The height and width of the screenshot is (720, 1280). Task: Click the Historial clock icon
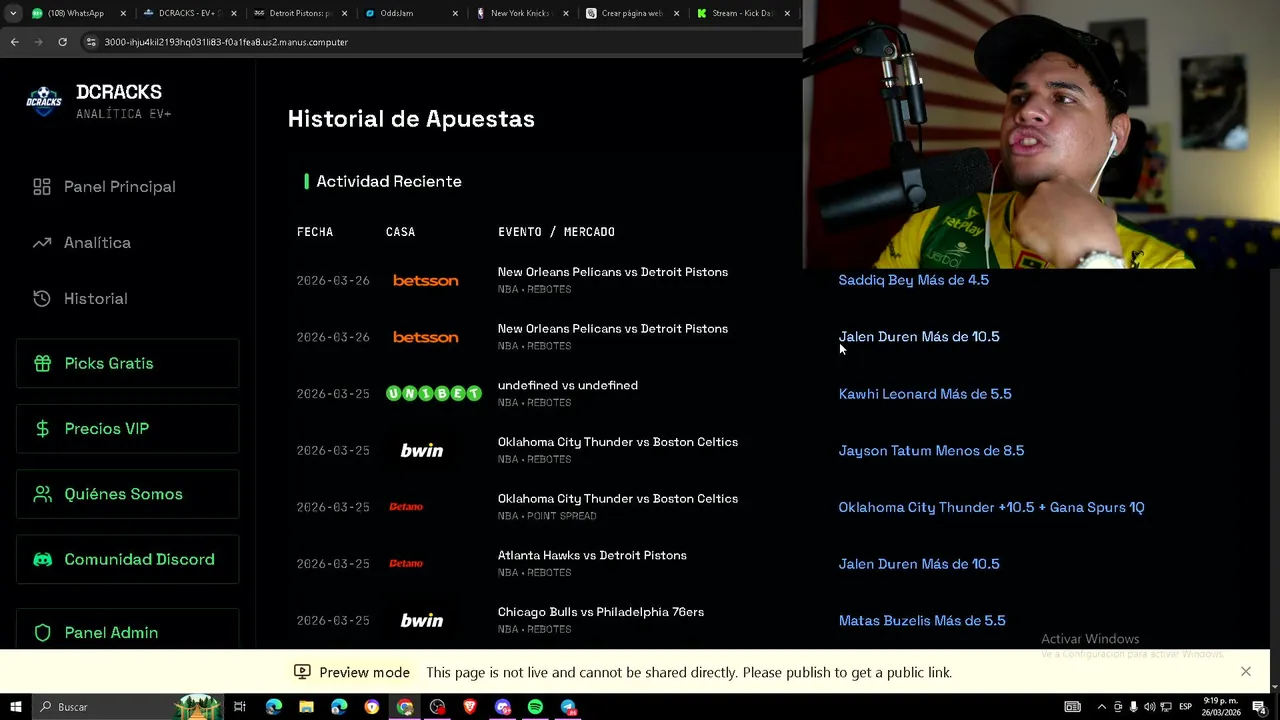[x=42, y=299]
